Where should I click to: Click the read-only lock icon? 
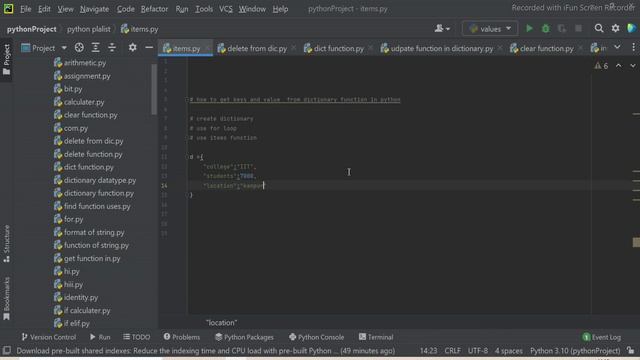click(x=631, y=350)
